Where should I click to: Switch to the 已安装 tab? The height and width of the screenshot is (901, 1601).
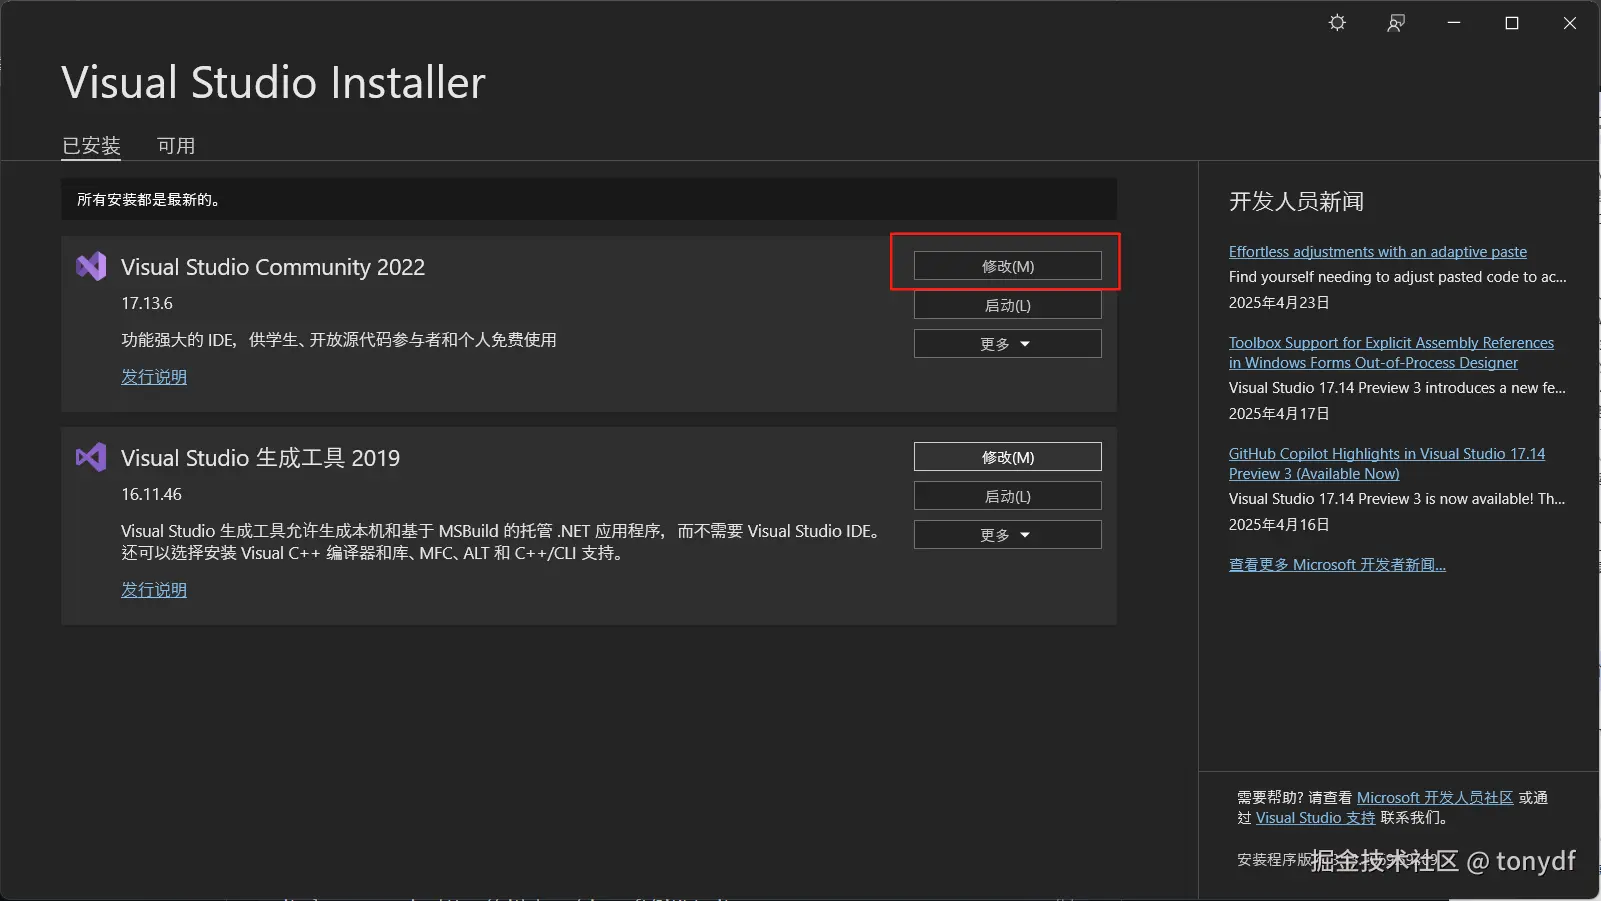click(91, 146)
